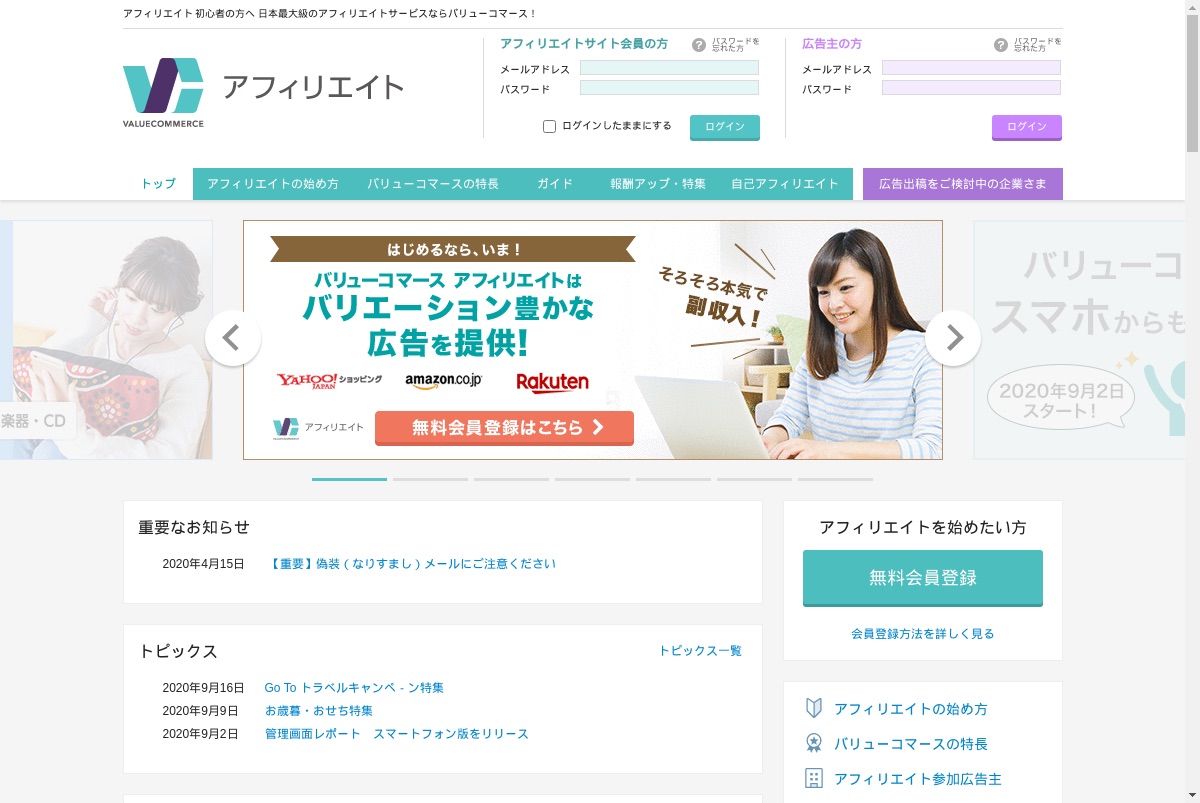Viewport: 1200px width, 803px height.
Task: Click affiliate パスワードを忘れた方 text link
Action: click(735, 45)
